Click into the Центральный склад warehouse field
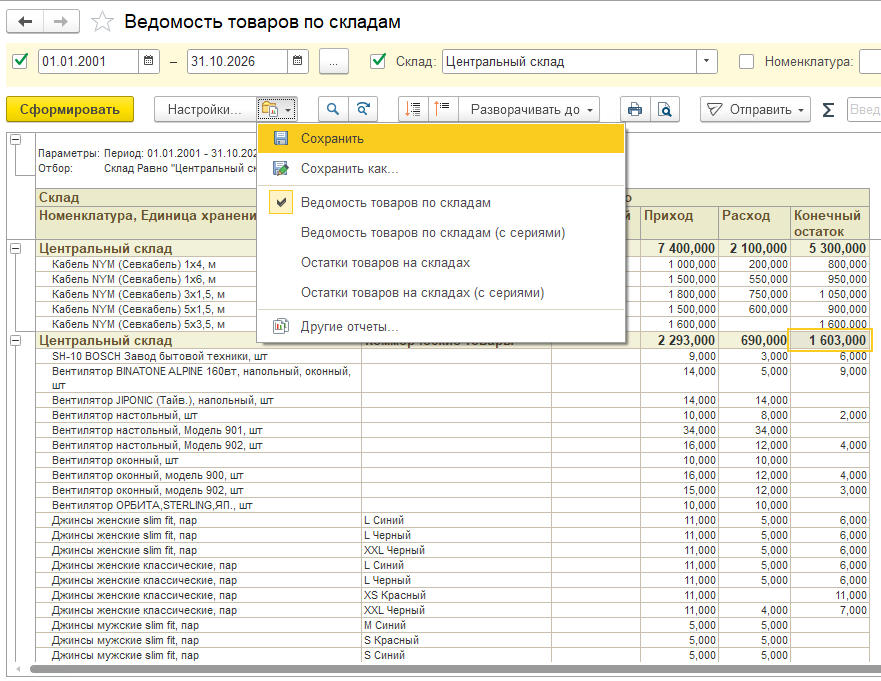Screen dimensions: 881x681 (569, 61)
